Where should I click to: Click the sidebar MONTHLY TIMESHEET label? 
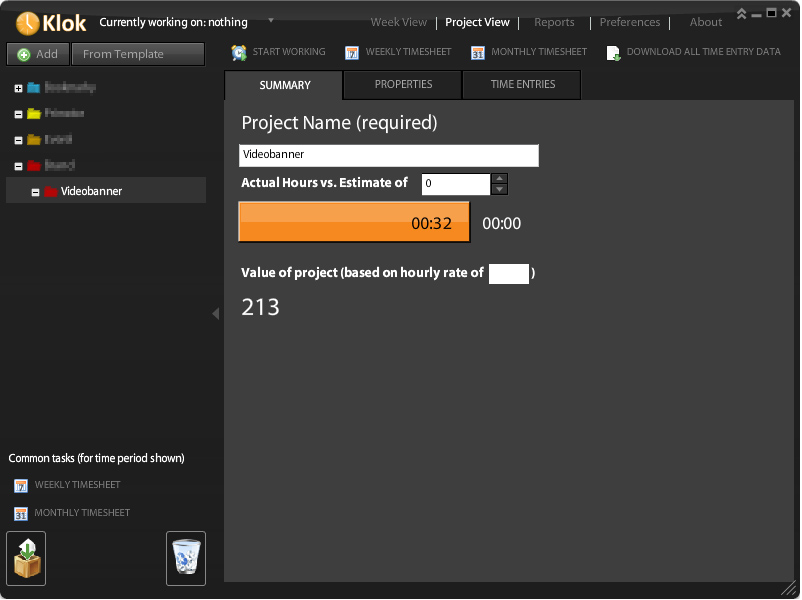[82, 513]
